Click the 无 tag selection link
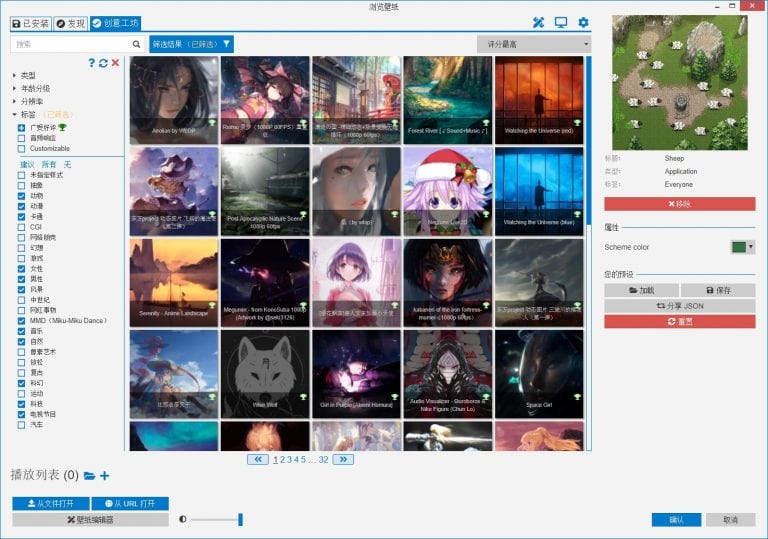The width and height of the screenshot is (768, 539). tap(67, 164)
